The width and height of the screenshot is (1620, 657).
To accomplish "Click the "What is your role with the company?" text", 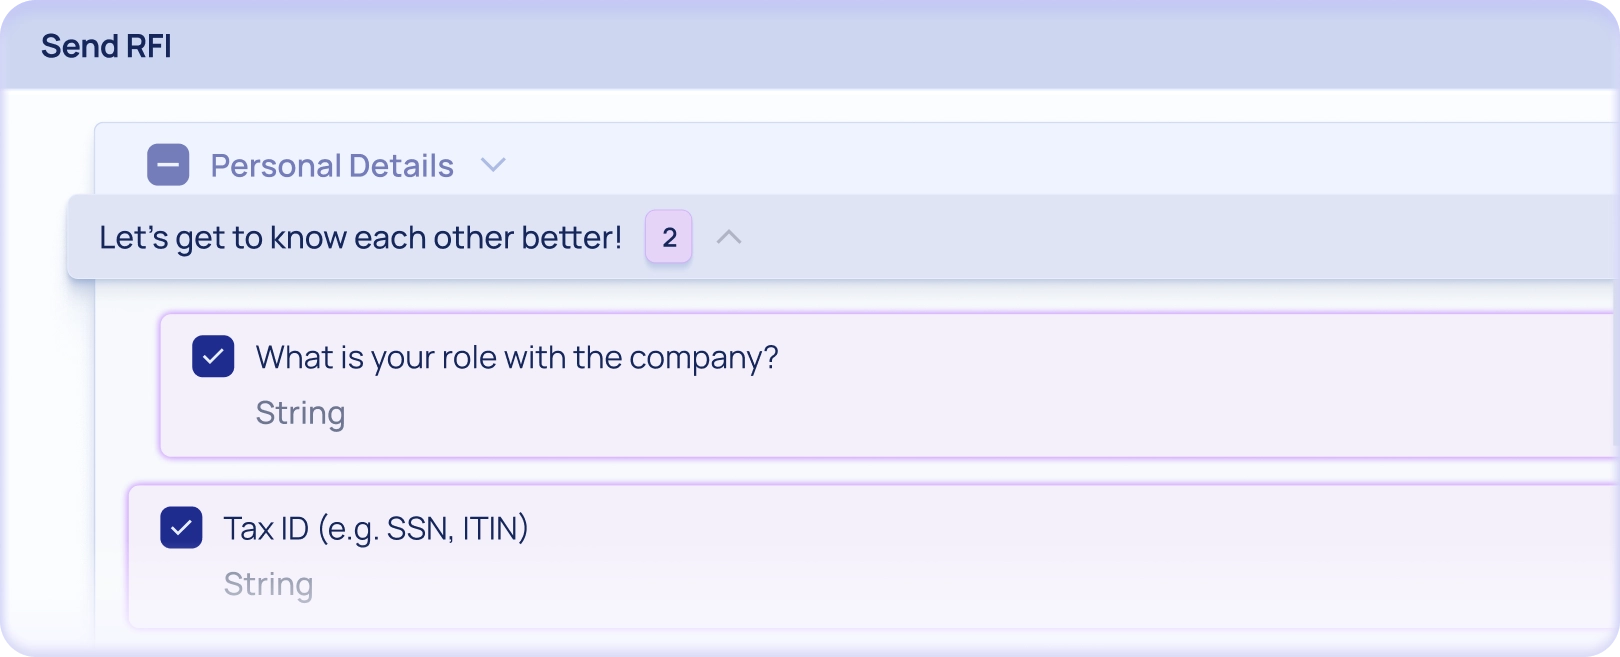I will pos(516,357).
